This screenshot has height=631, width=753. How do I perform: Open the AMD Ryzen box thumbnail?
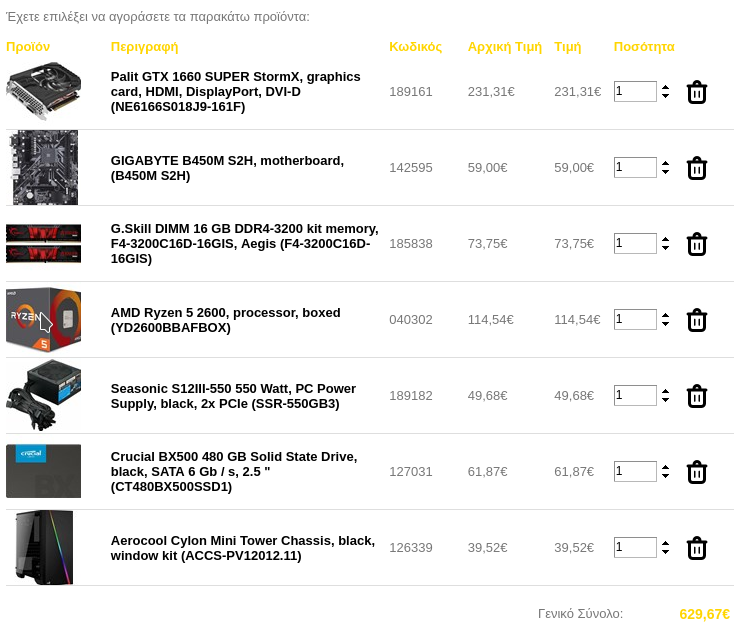(x=43, y=319)
